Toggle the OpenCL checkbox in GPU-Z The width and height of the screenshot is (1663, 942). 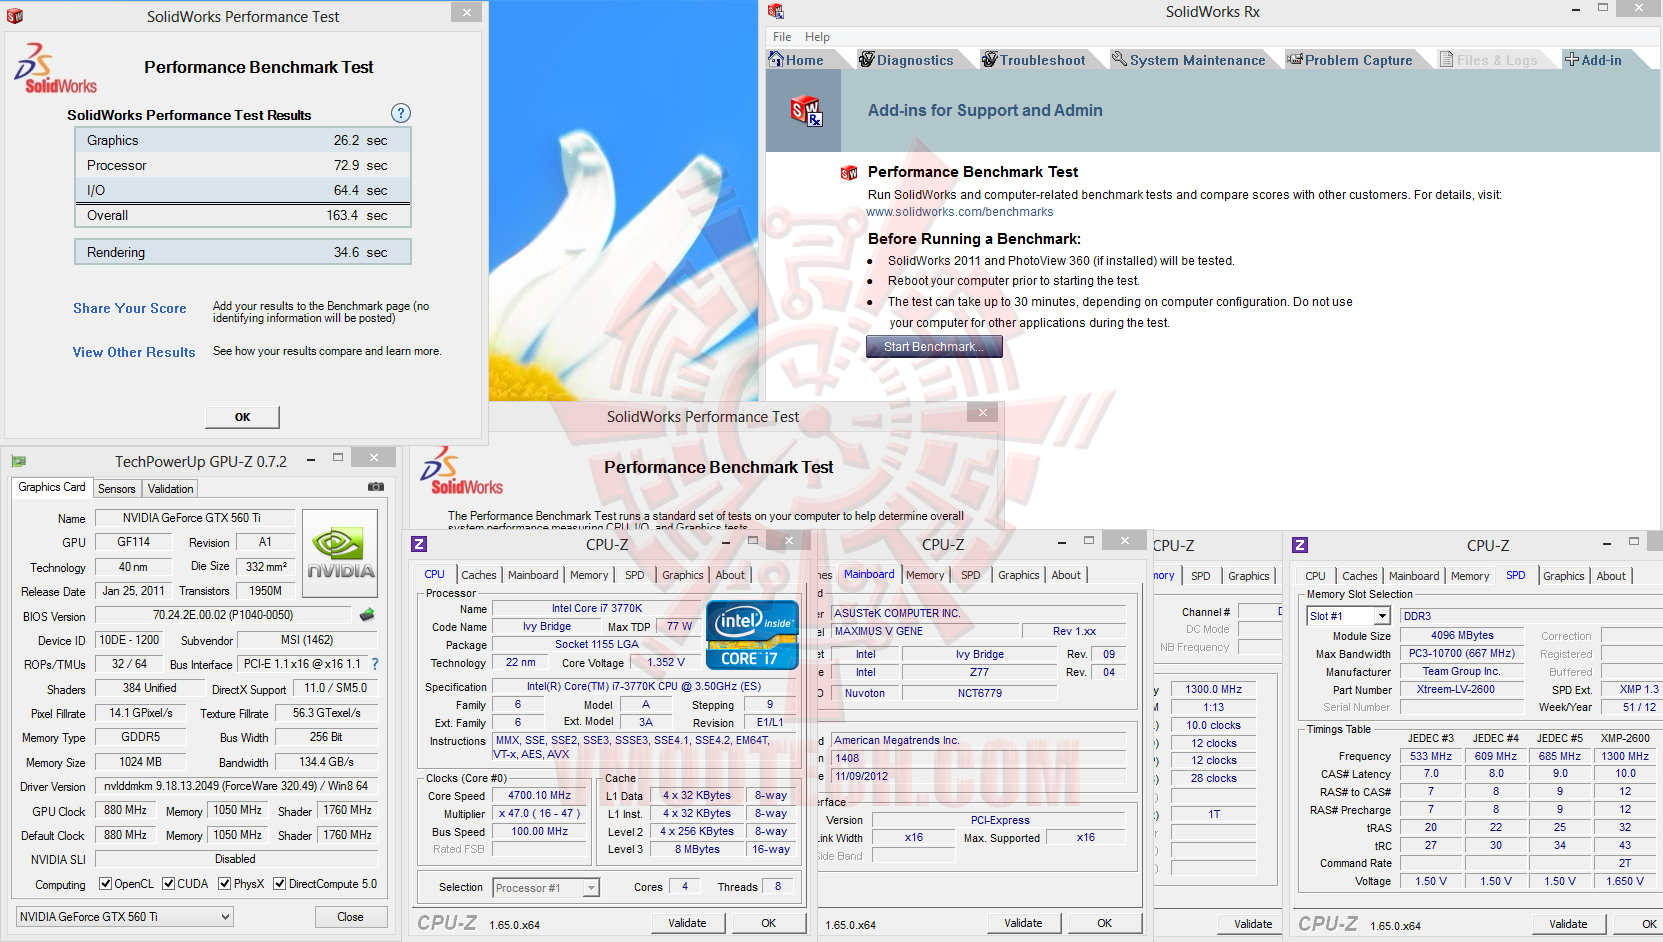coord(105,884)
